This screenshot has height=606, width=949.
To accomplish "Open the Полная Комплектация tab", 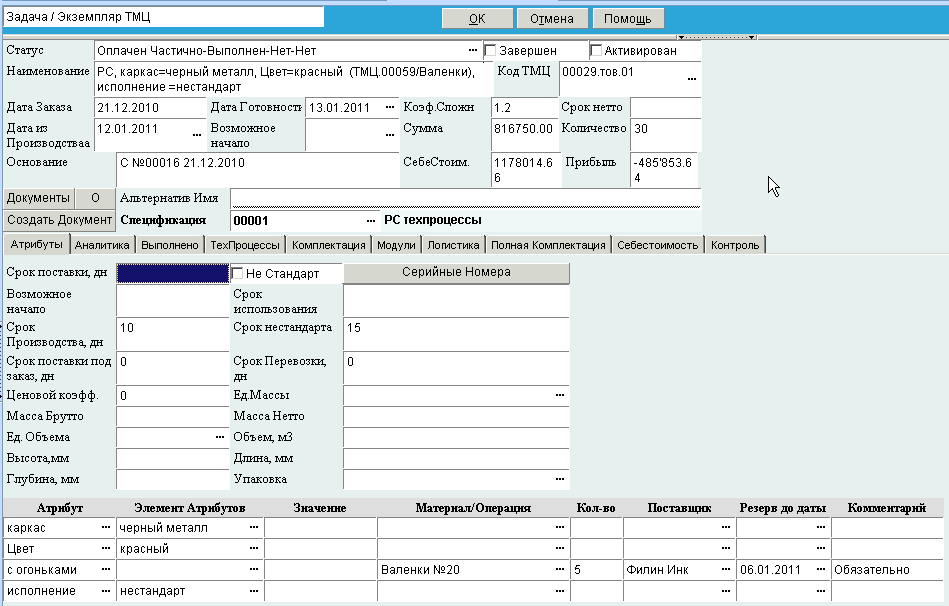I will coord(548,245).
